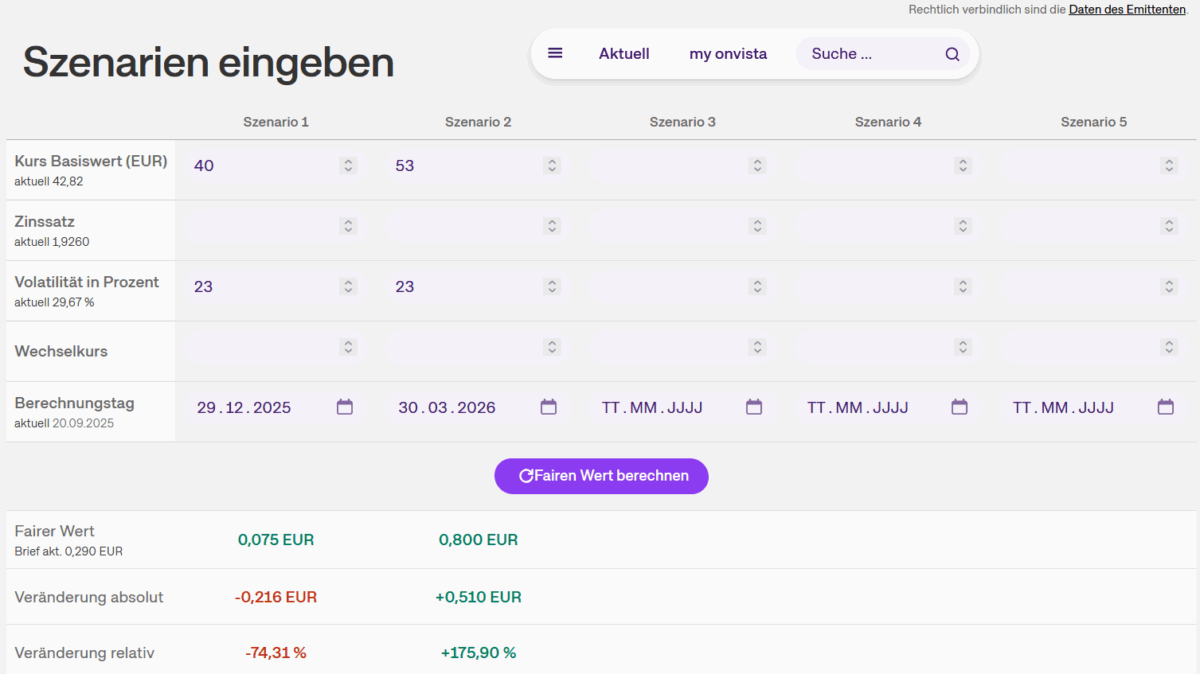Open the calendar picker for Szenario 4
This screenshot has width=1200, height=674.
tap(960, 407)
